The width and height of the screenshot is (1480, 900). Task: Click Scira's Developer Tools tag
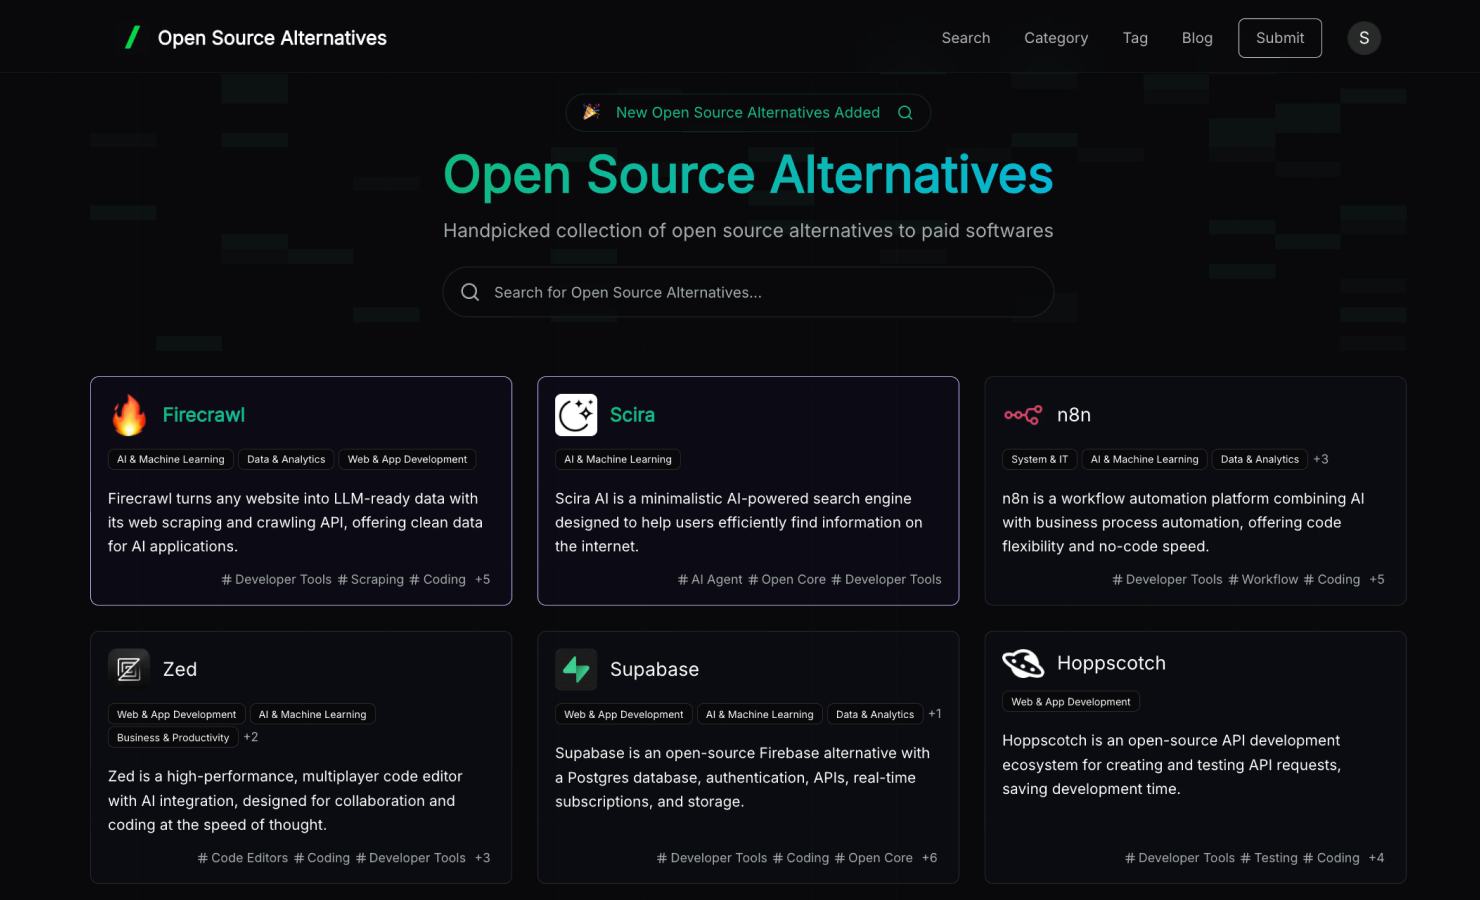[887, 580]
